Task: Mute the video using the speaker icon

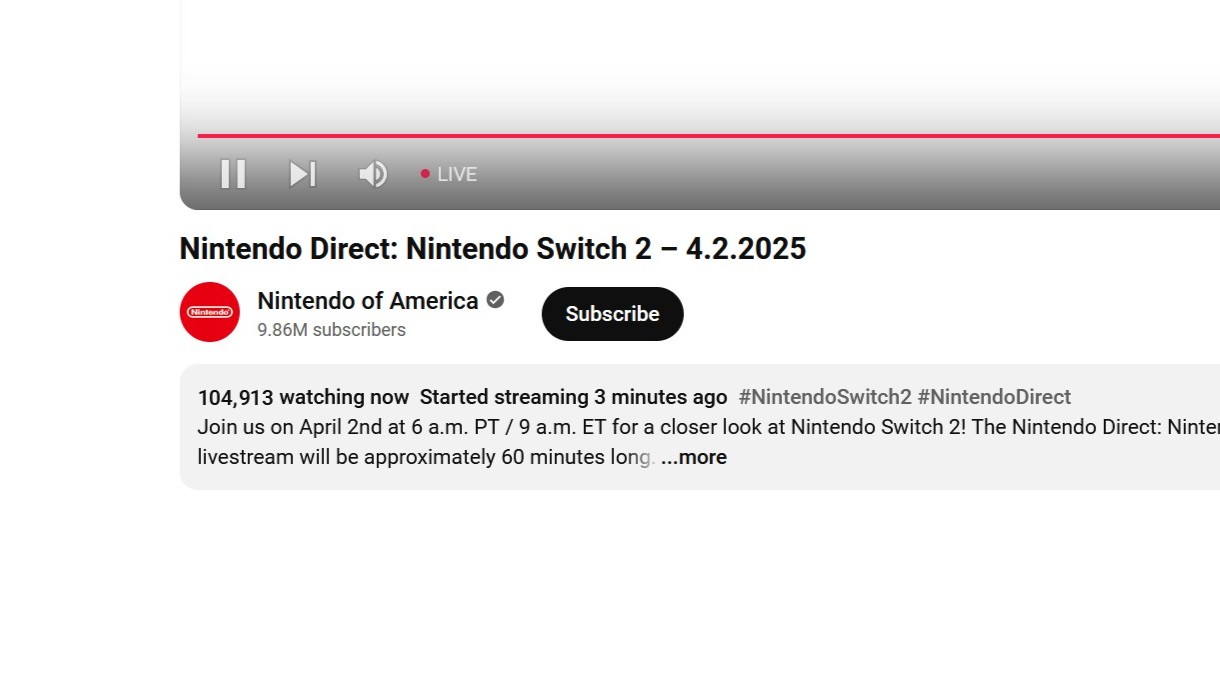Action: (x=373, y=174)
